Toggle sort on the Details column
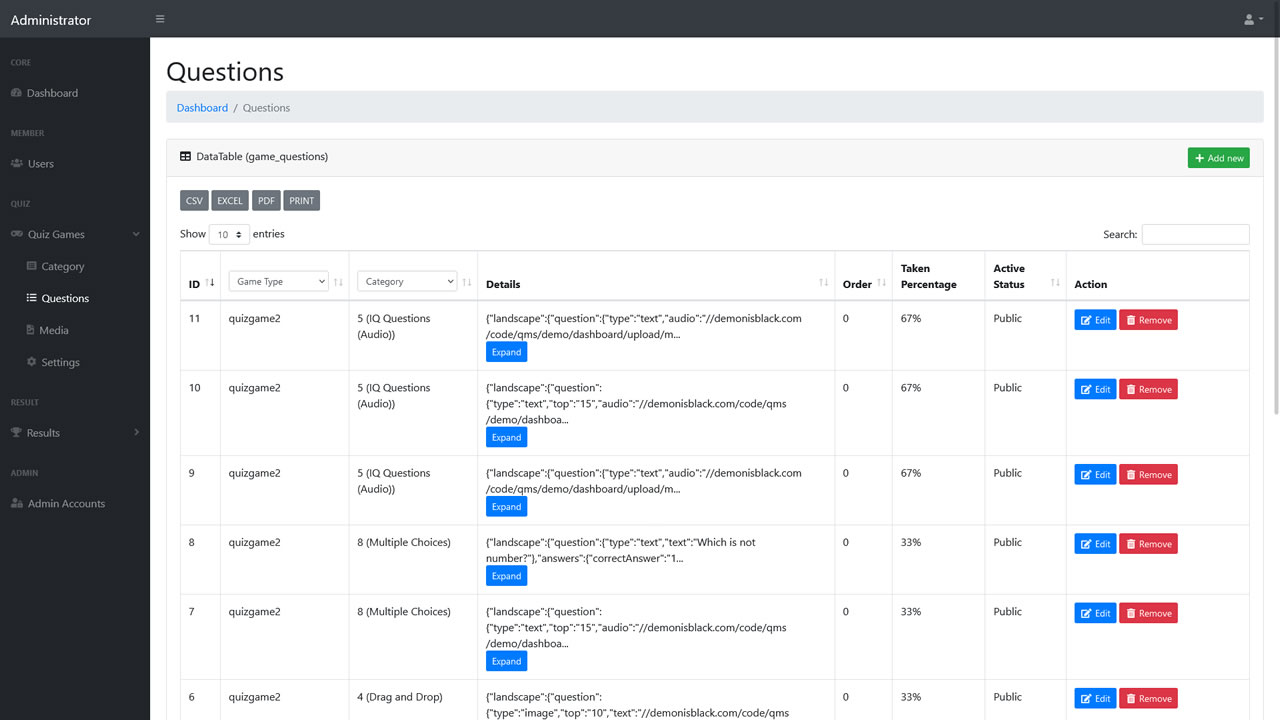The width and height of the screenshot is (1280, 720). pyautogui.click(x=823, y=283)
